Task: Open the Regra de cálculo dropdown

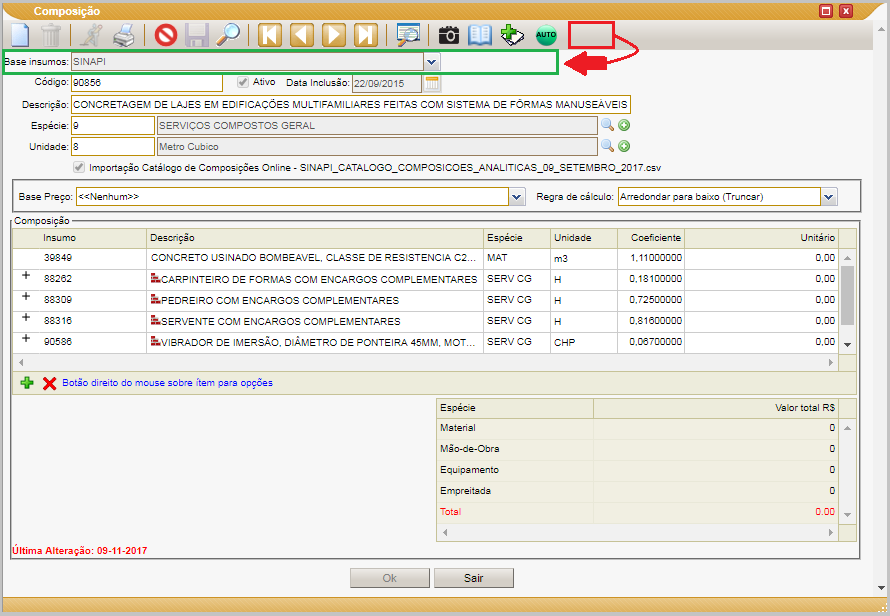Action: pyautogui.click(x=829, y=197)
